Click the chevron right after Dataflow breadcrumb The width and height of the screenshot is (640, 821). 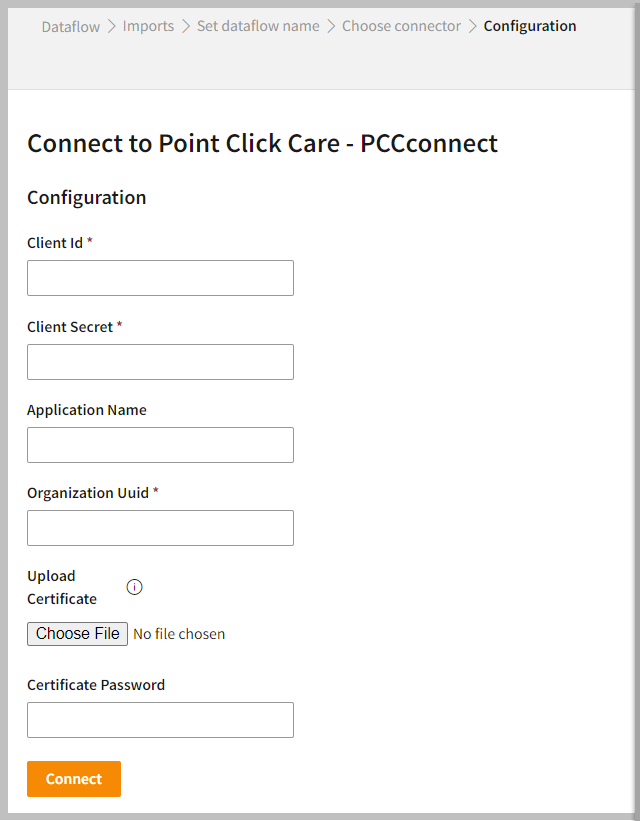112,26
